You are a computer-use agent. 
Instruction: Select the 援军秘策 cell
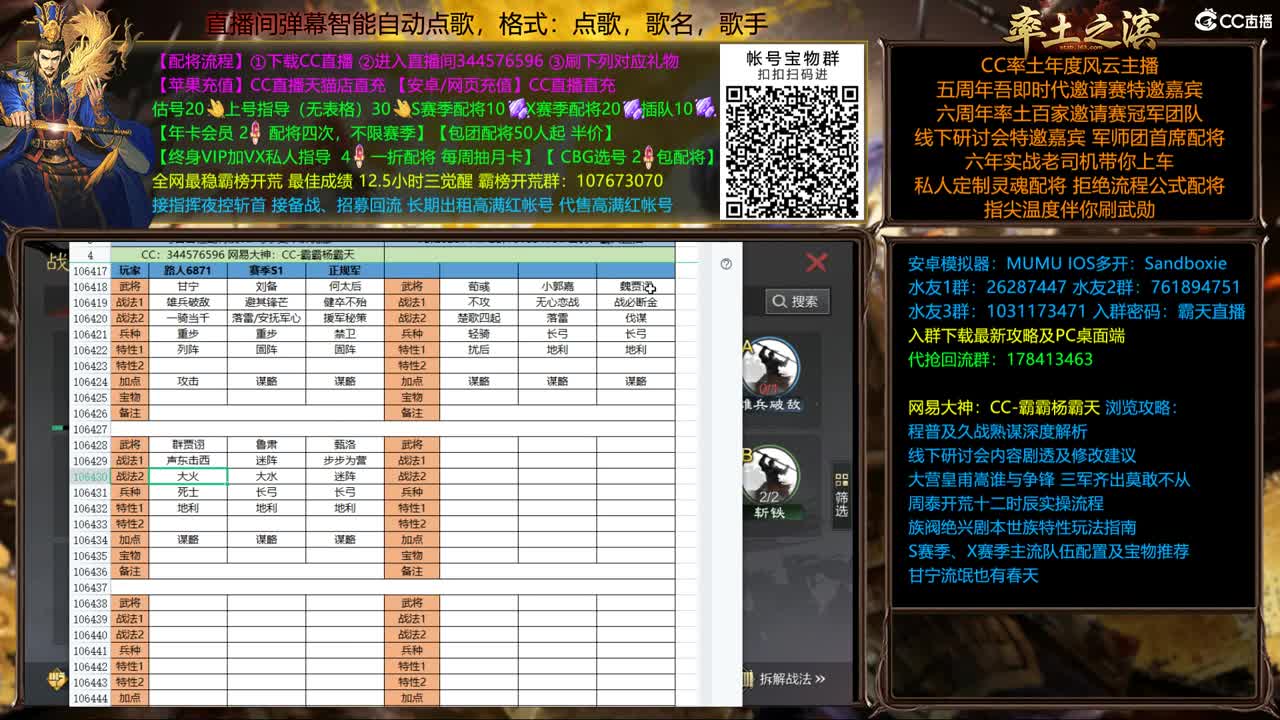(x=345, y=319)
